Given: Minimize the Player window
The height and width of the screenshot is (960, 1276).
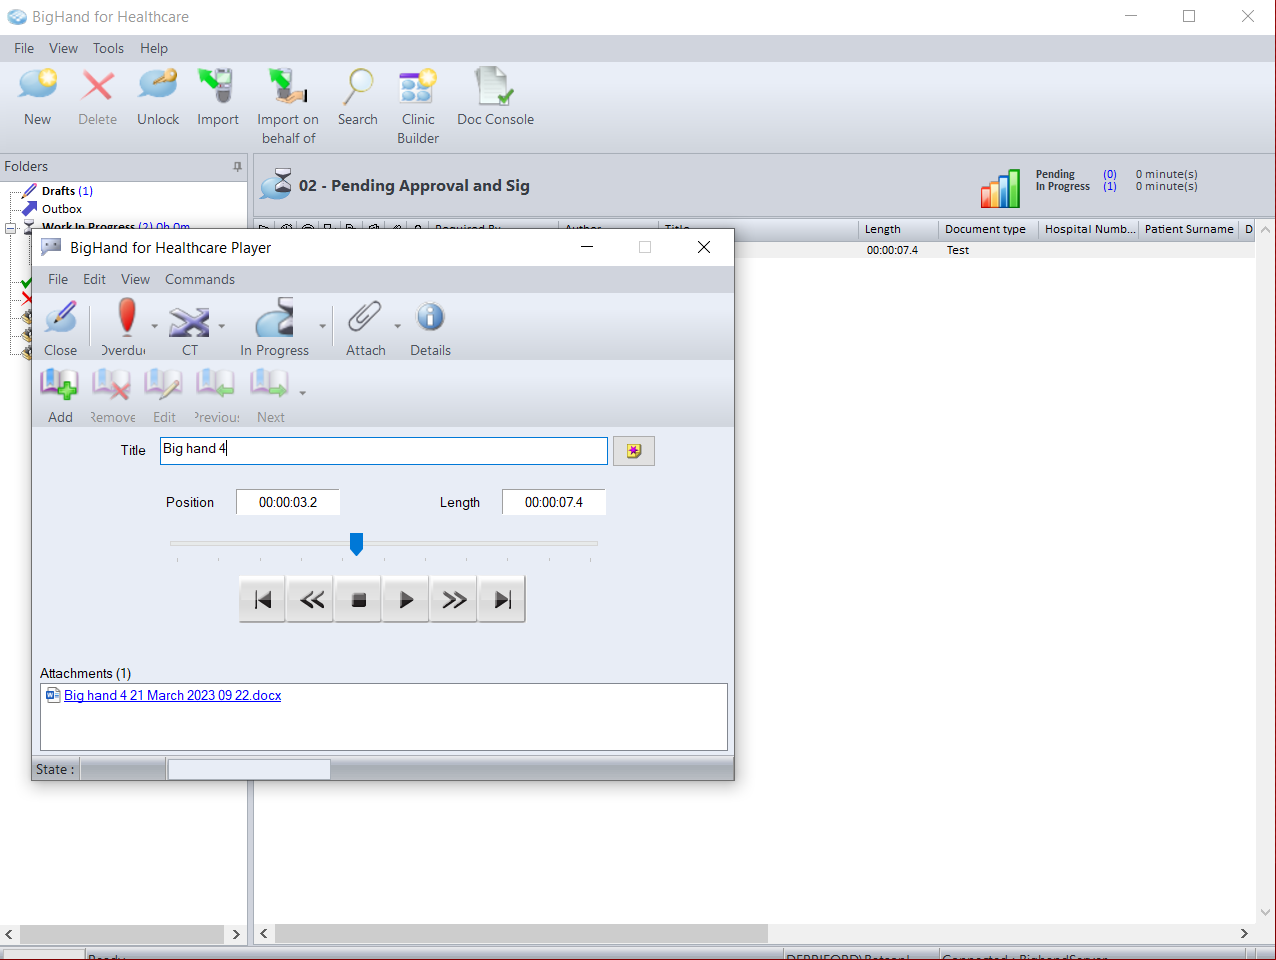Looking at the screenshot, I should pyautogui.click(x=587, y=247).
